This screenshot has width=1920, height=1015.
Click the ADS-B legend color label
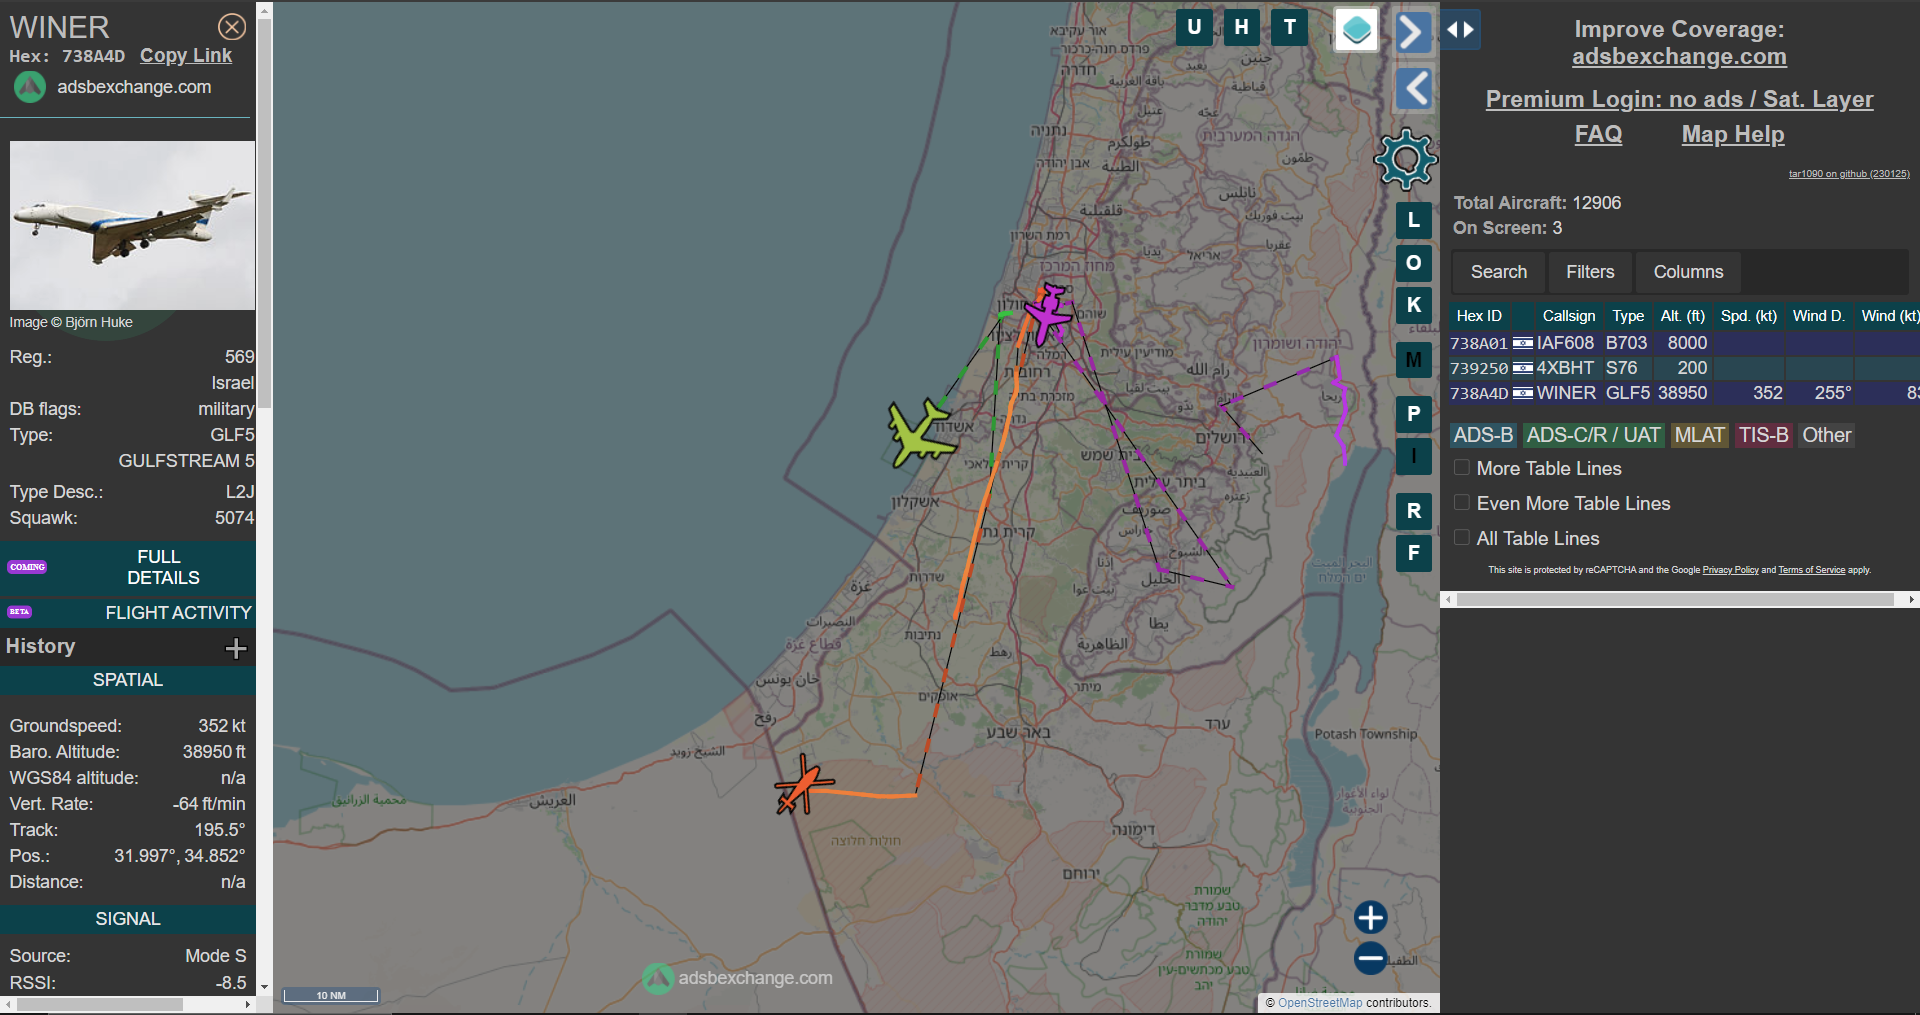tap(1483, 435)
